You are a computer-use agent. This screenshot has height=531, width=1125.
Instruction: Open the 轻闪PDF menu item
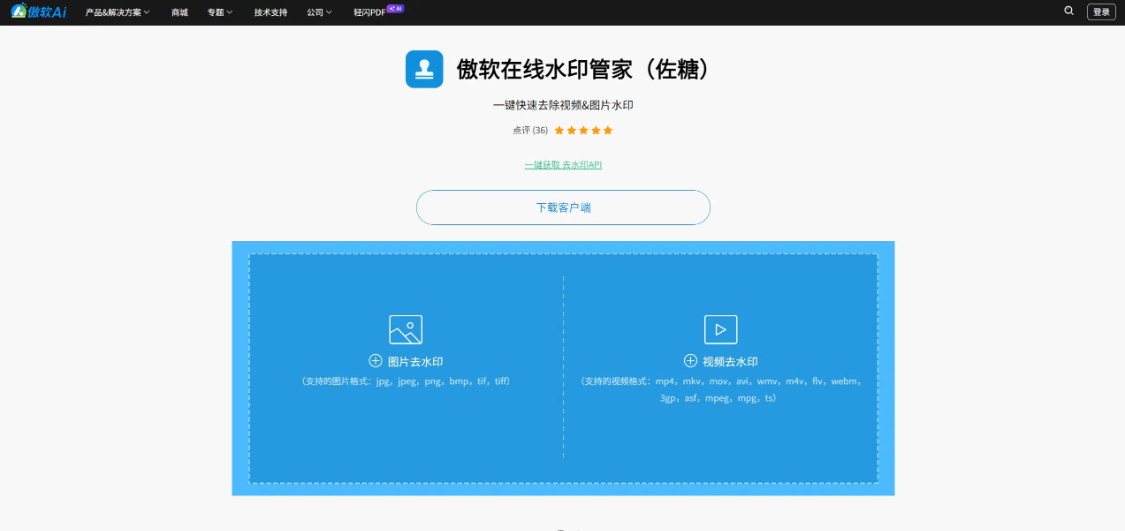[x=369, y=13]
